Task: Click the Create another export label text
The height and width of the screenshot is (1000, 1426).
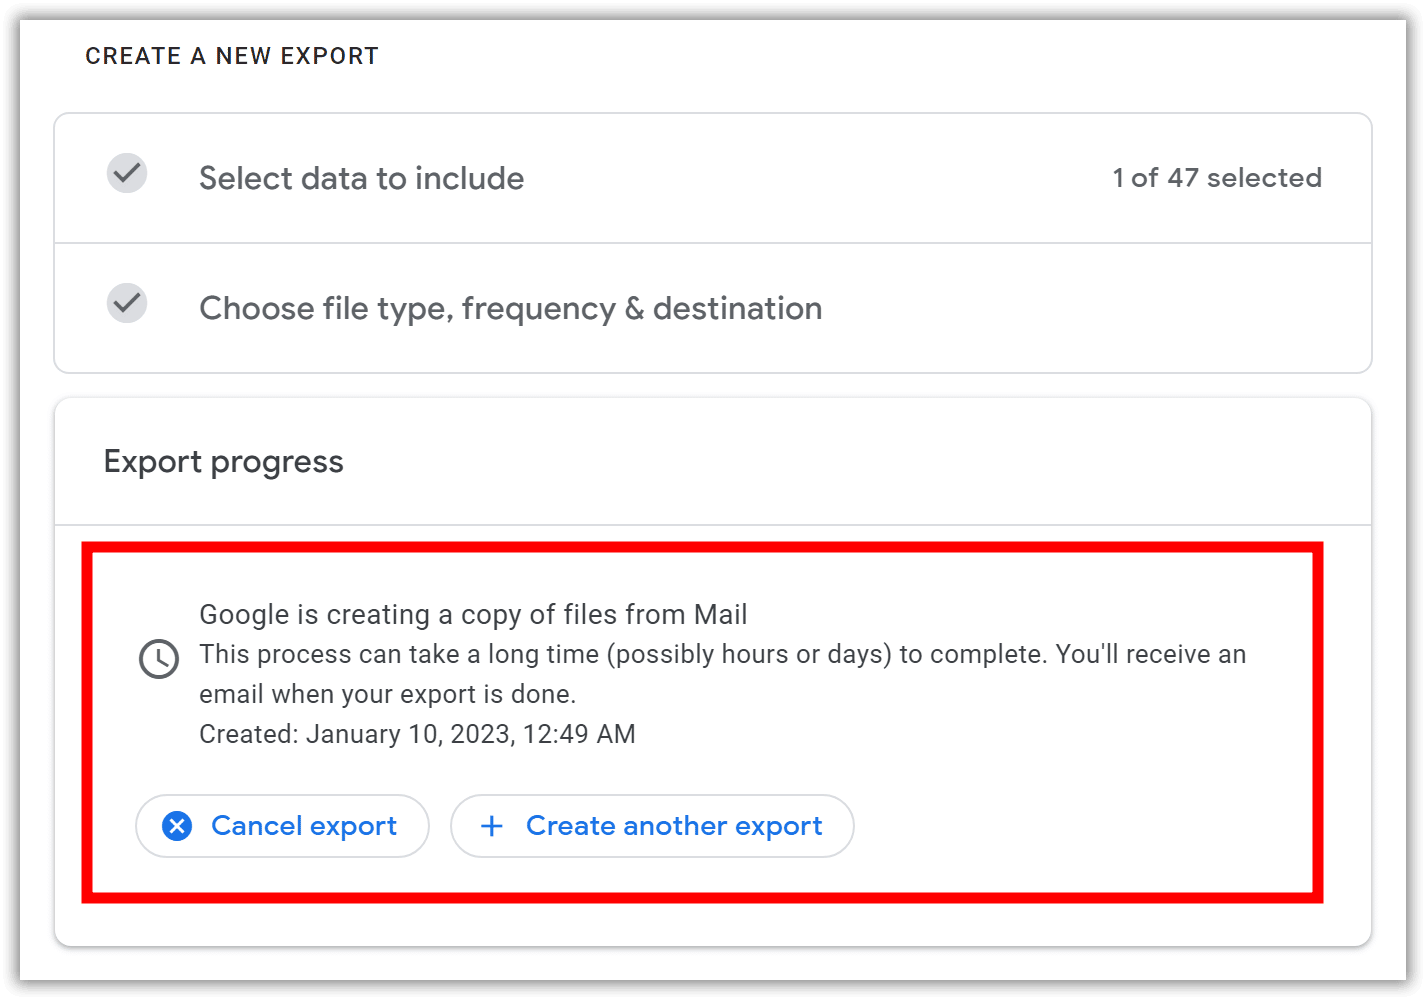Action: pos(674,826)
